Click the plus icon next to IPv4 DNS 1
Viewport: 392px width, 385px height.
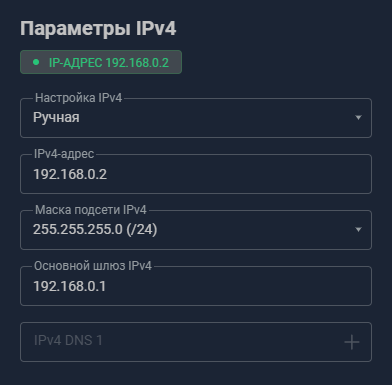[x=352, y=342]
